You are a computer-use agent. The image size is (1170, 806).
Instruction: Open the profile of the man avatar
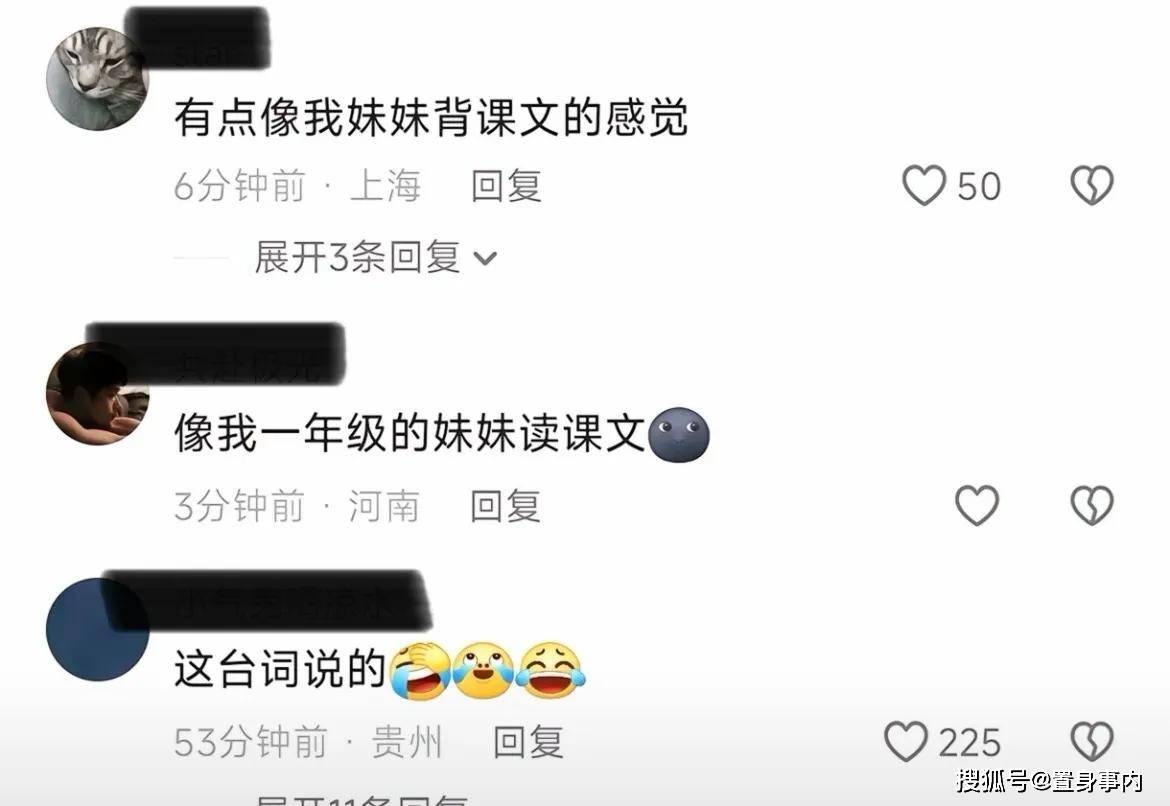click(x=97, y=393)
